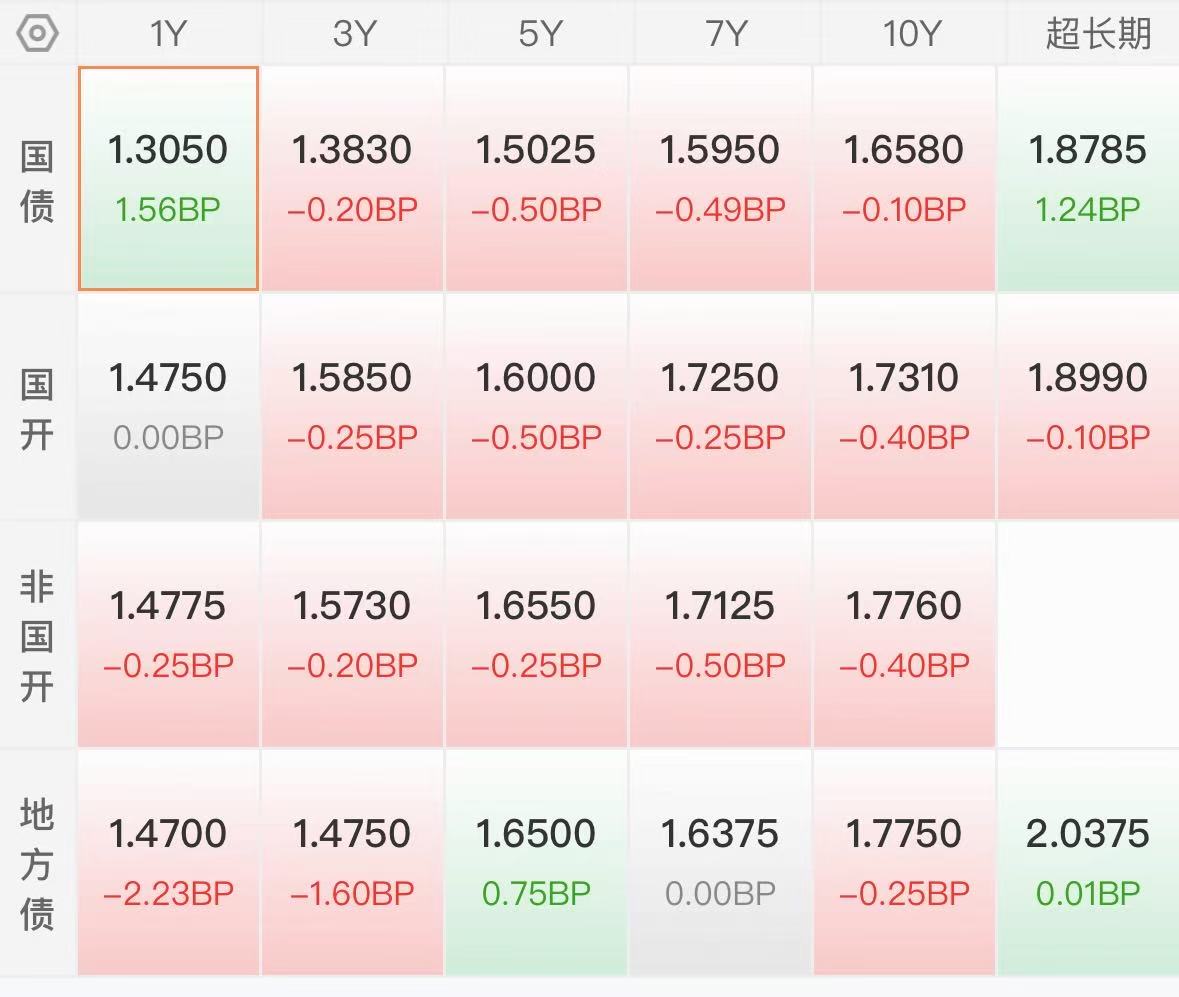Click the 非国开 7Y cell 1.7125
Viewport: 1179px width, 997px height.
tap(720, 635)
